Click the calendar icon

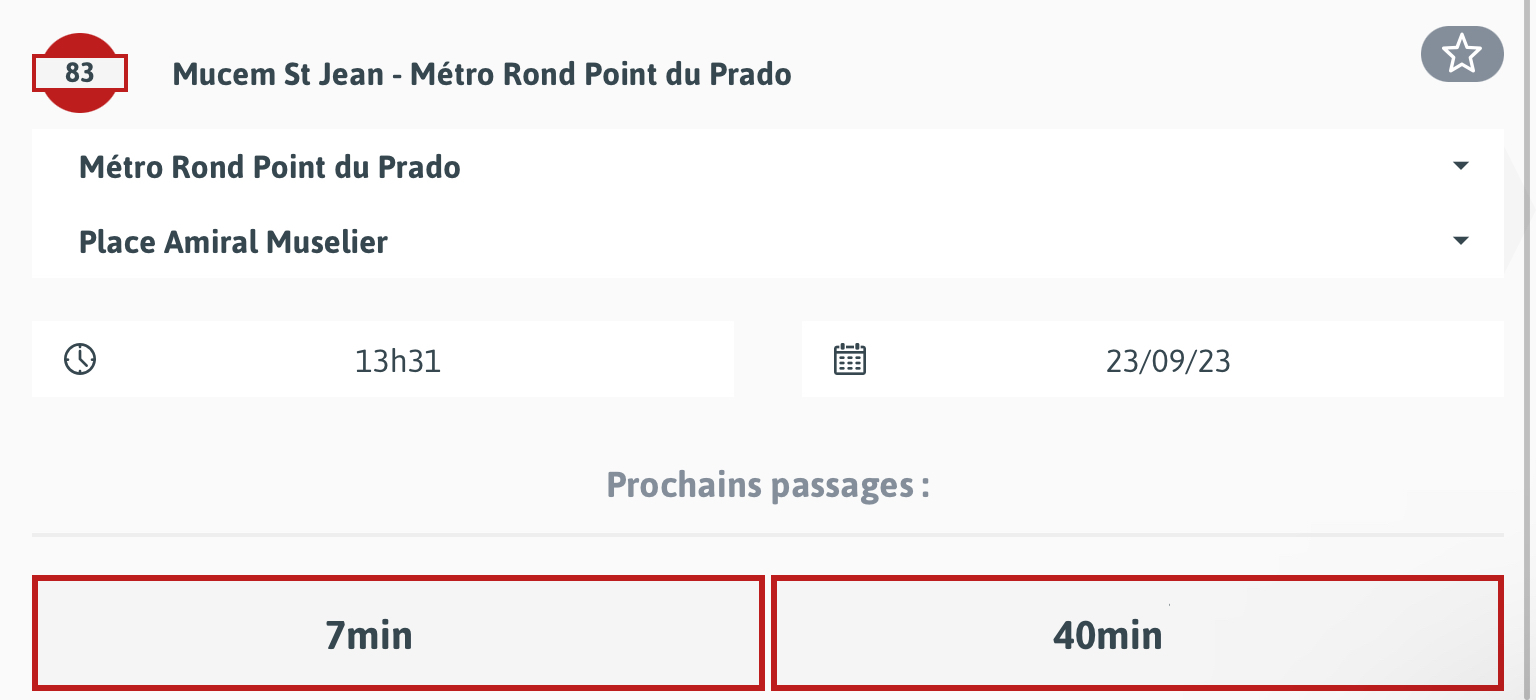[850, 359]
